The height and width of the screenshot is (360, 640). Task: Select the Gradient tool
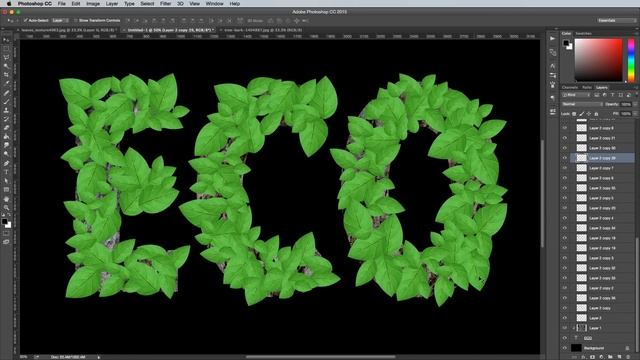6,137
